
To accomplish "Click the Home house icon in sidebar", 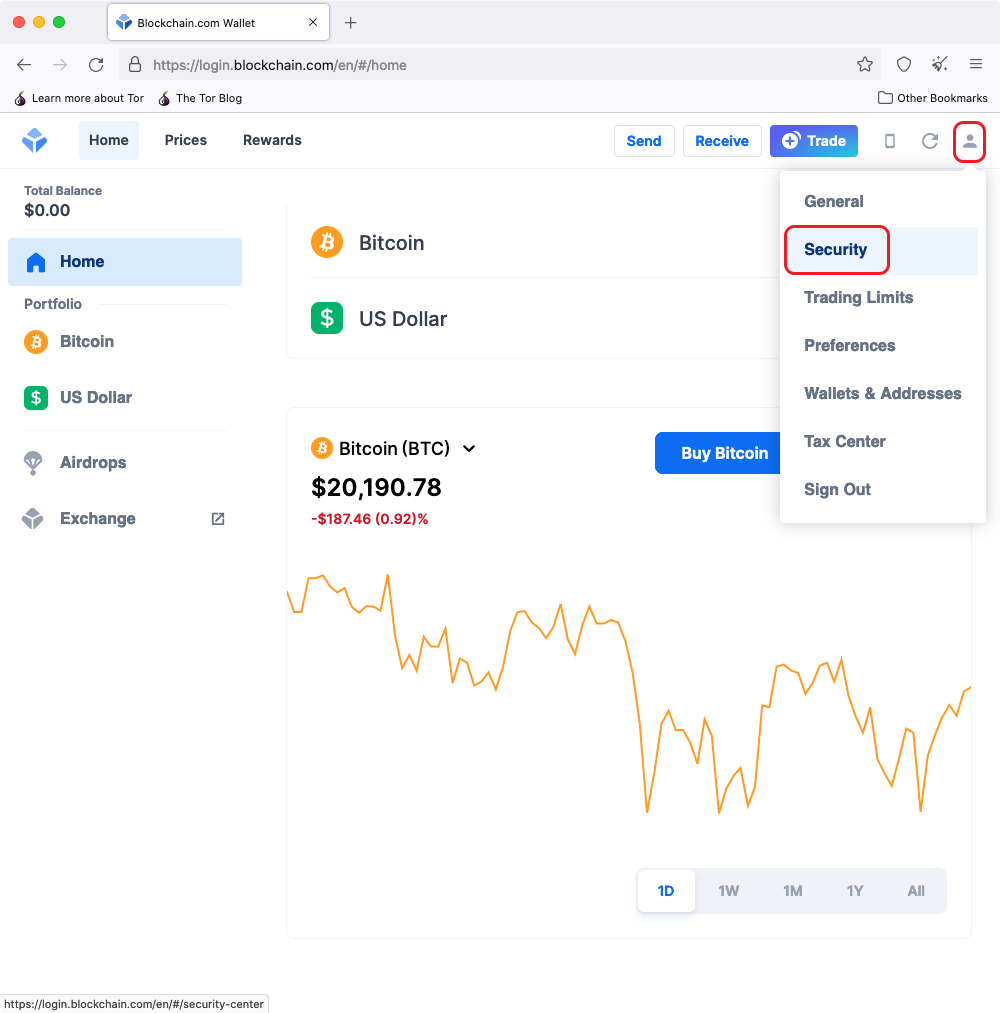I will (x=36, y=262).
